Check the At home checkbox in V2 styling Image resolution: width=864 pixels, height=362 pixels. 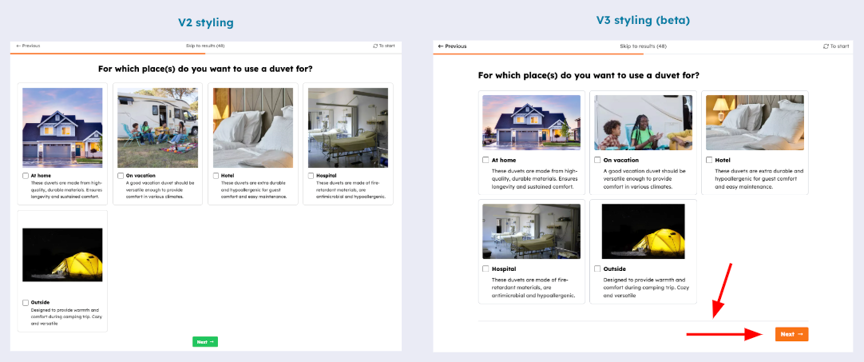click(x=25, y=176)
